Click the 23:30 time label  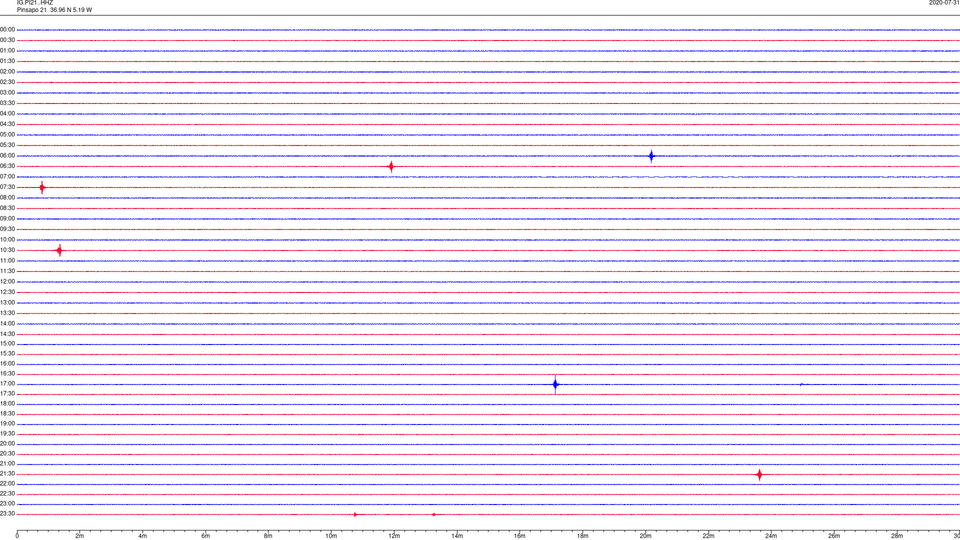7,514
